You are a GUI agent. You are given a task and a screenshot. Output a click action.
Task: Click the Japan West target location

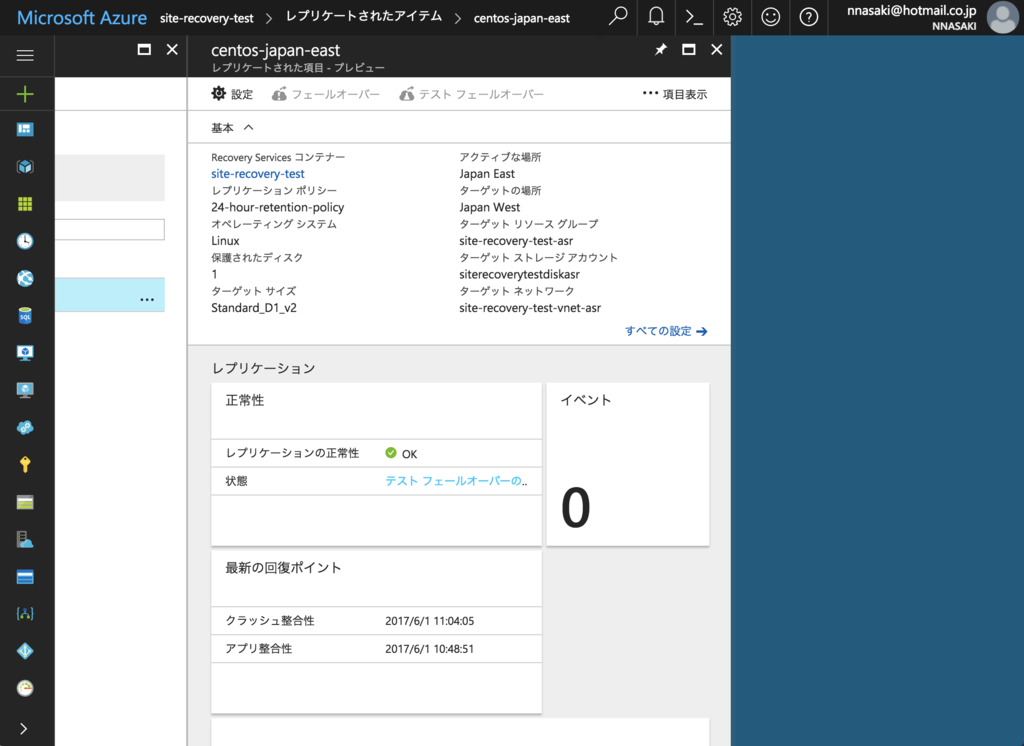pos(489,207)
